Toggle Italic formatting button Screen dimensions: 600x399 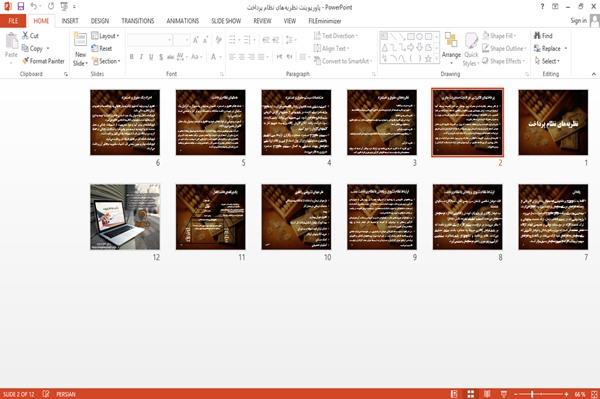coord(141,57)
